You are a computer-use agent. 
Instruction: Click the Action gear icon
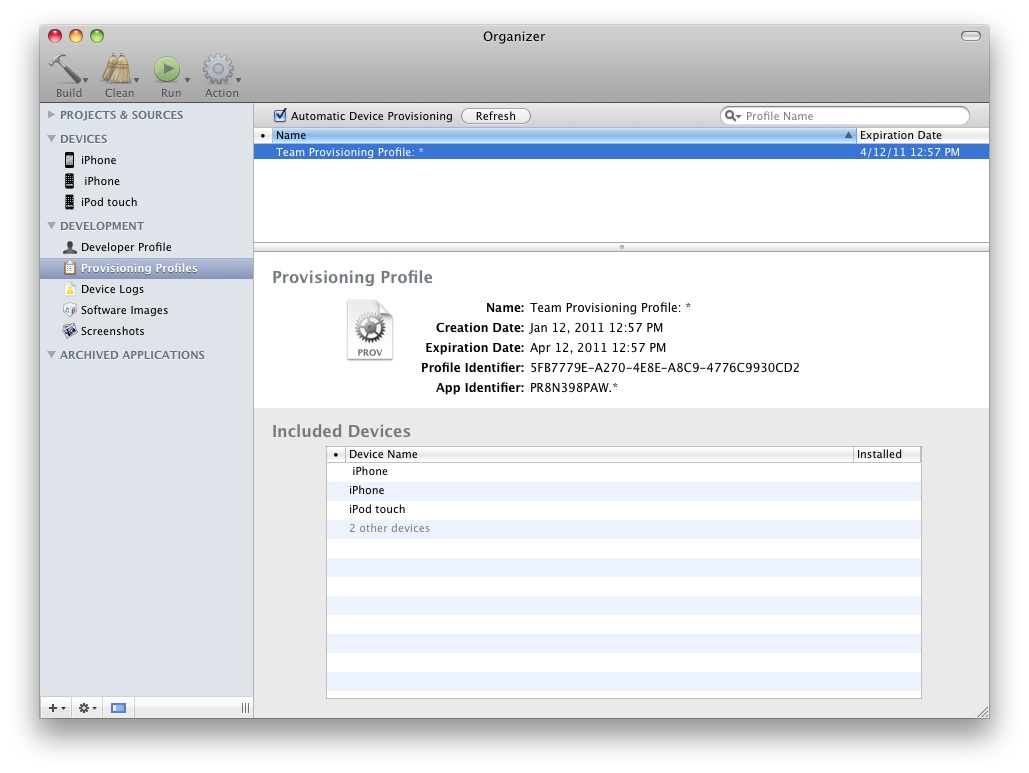(x=218, y=69)
